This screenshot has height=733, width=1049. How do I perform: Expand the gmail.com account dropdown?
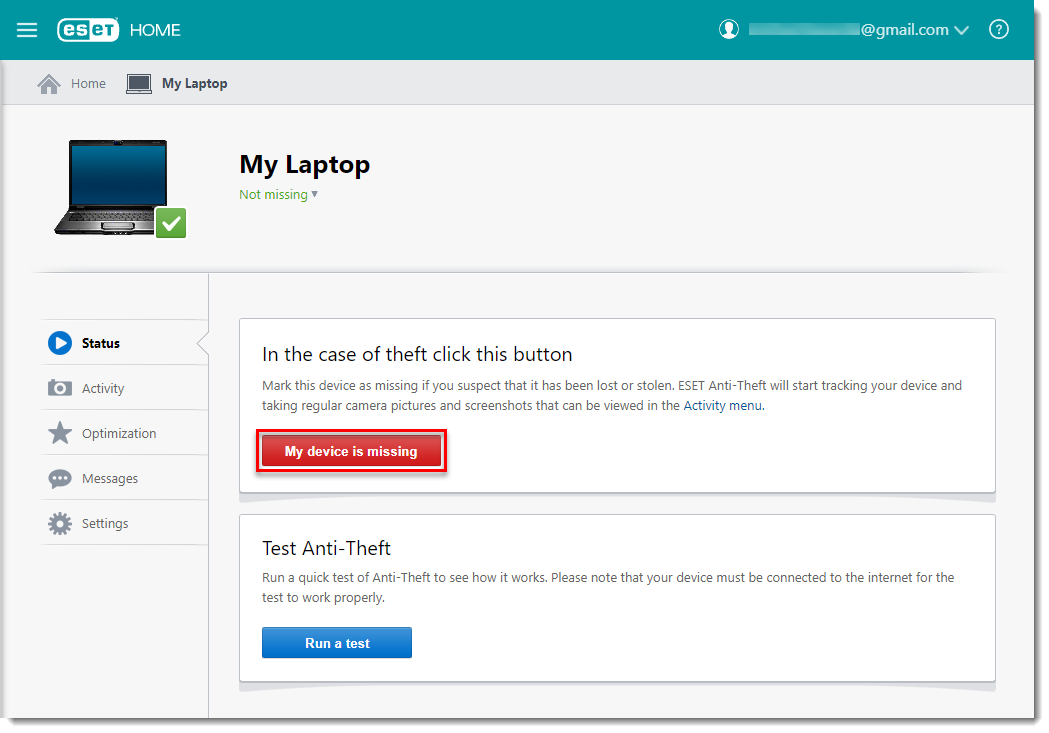[961, 30]
